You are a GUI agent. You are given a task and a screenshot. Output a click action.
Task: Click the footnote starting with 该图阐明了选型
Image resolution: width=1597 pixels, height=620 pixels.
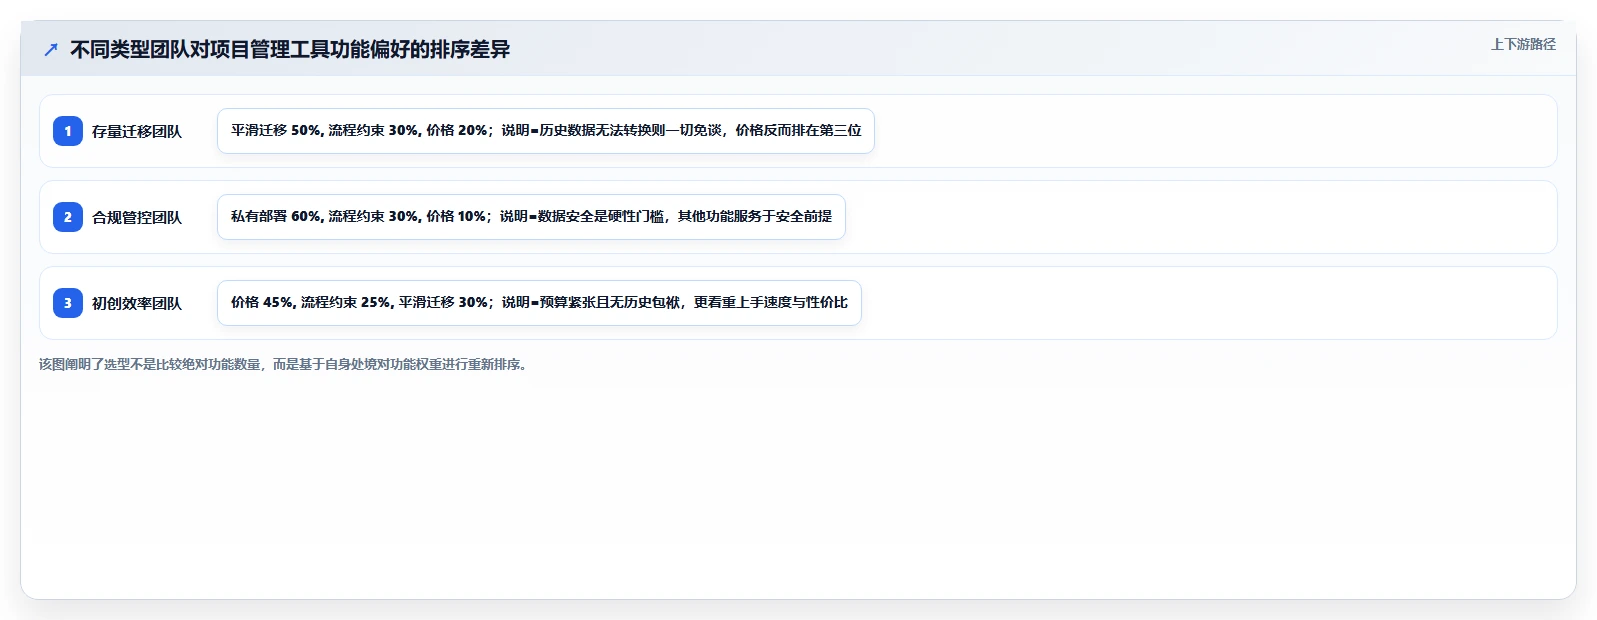point(285,364)
